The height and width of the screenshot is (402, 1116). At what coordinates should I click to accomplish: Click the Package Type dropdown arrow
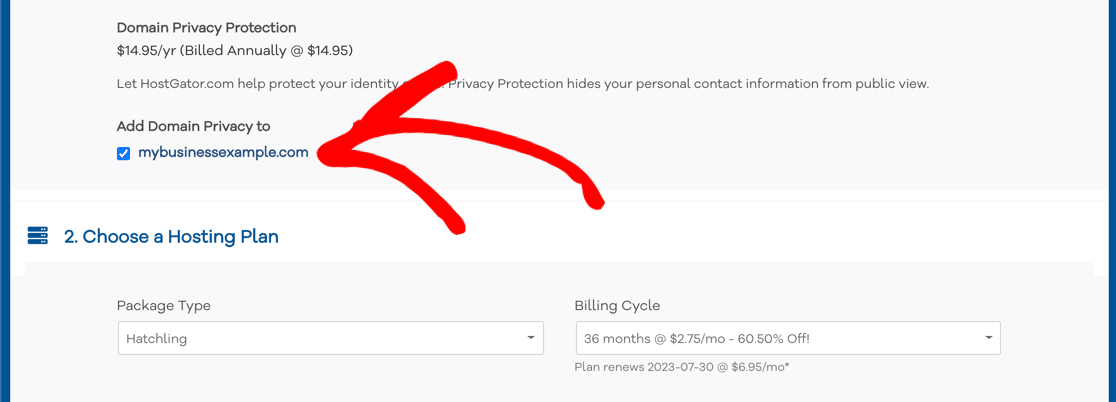530,338
